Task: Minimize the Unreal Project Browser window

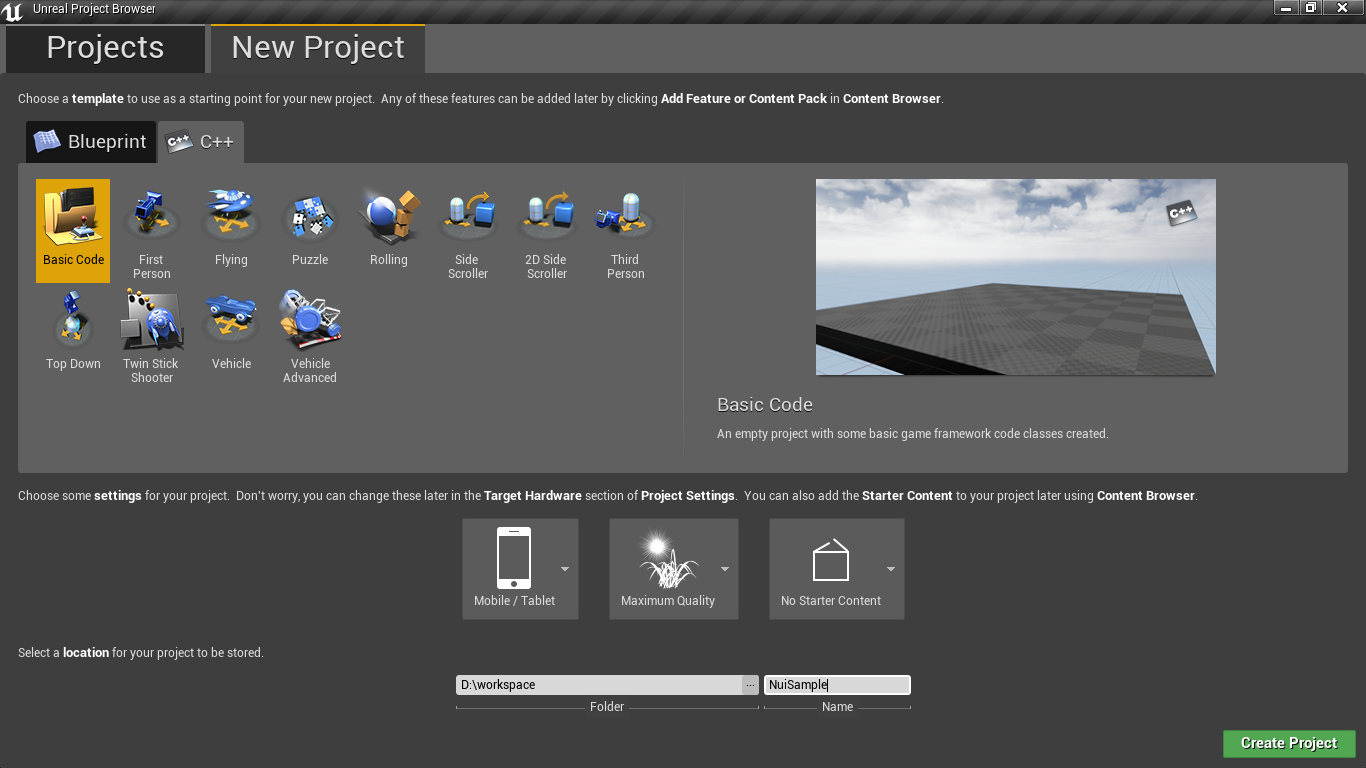Action: (x=1287, y=7)
